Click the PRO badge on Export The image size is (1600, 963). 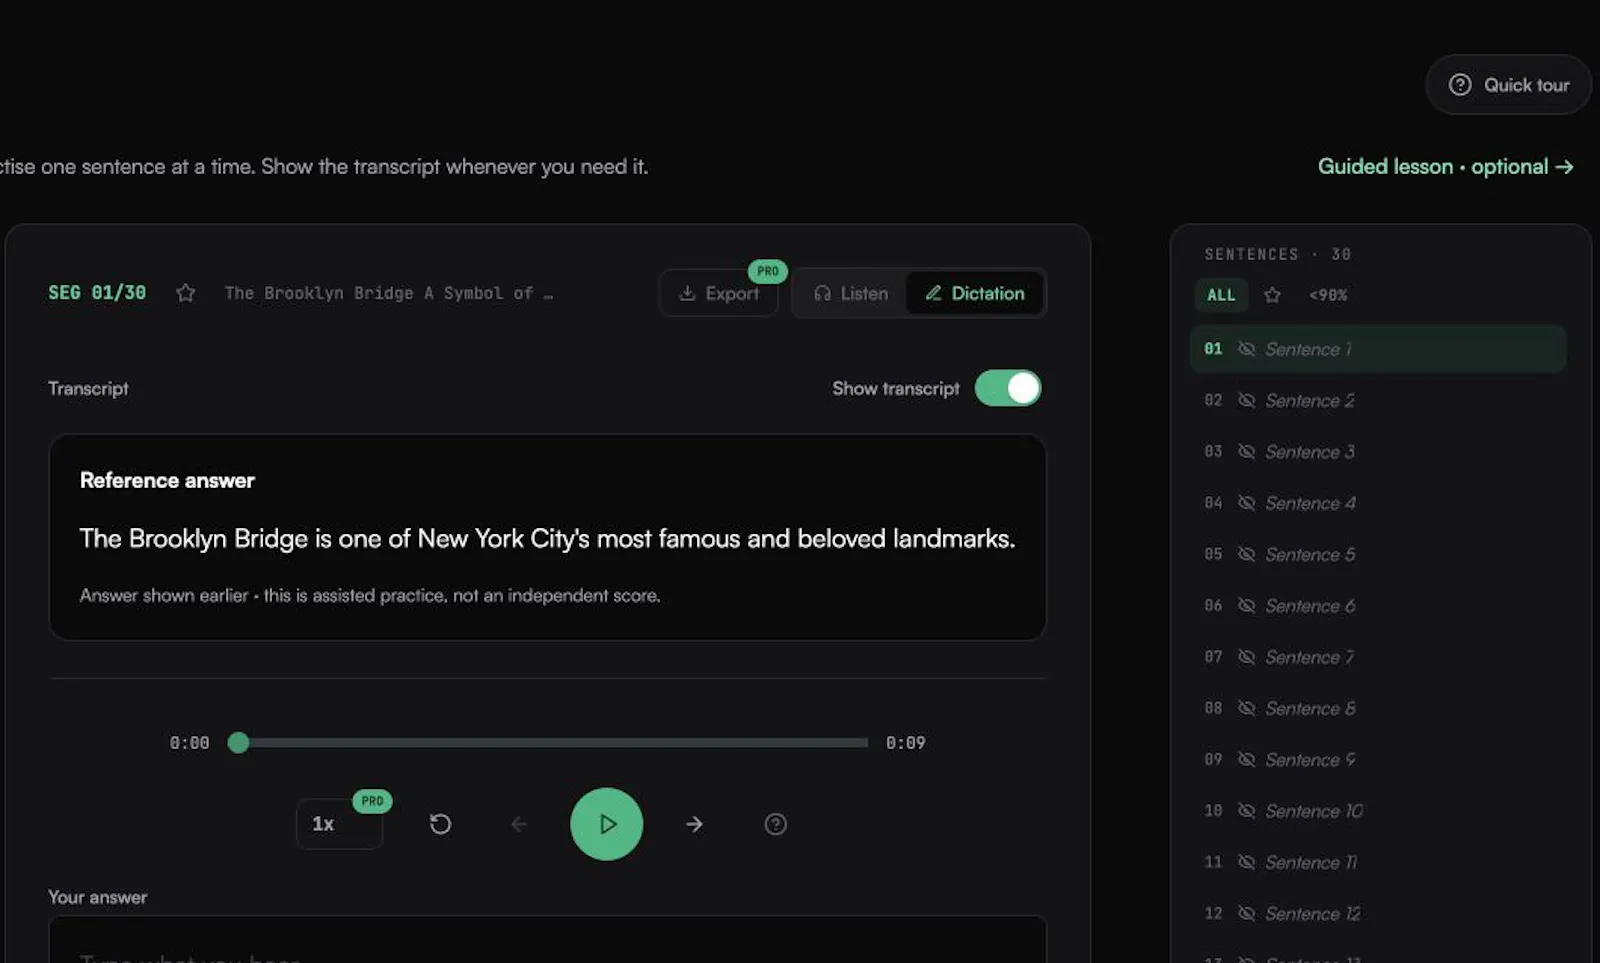(767, 271)
